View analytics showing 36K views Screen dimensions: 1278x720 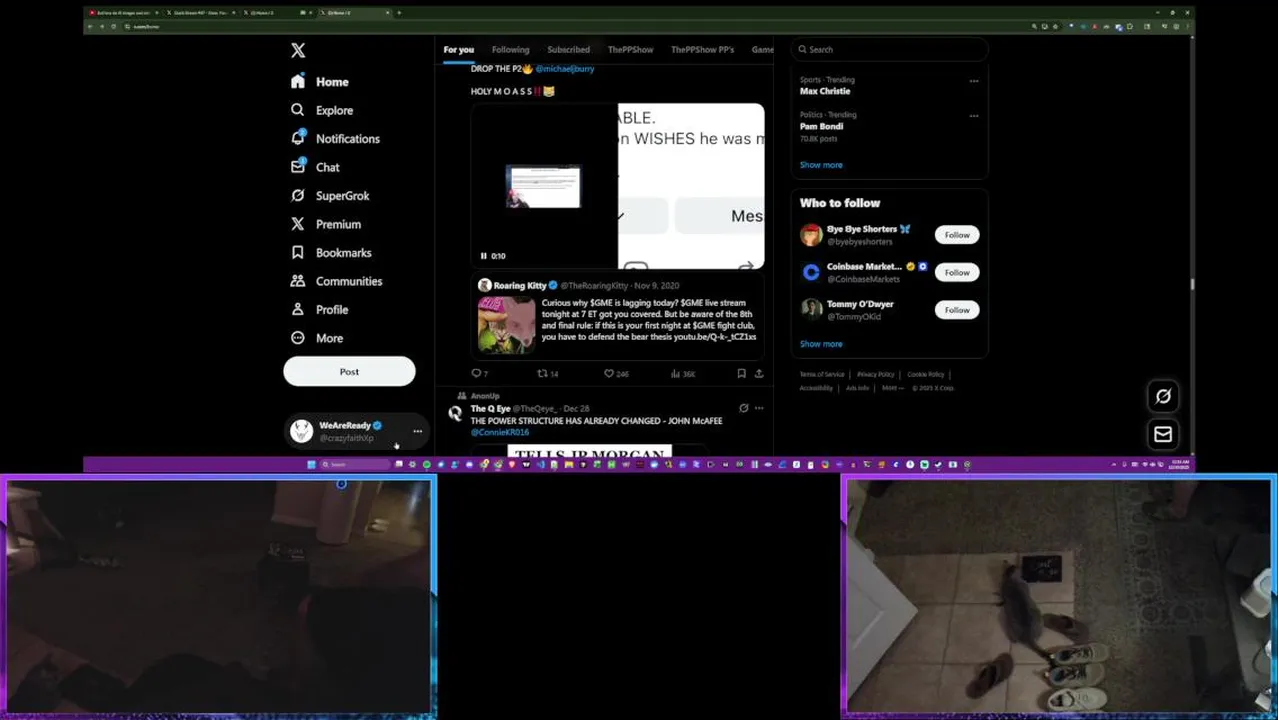coord(683,373)
